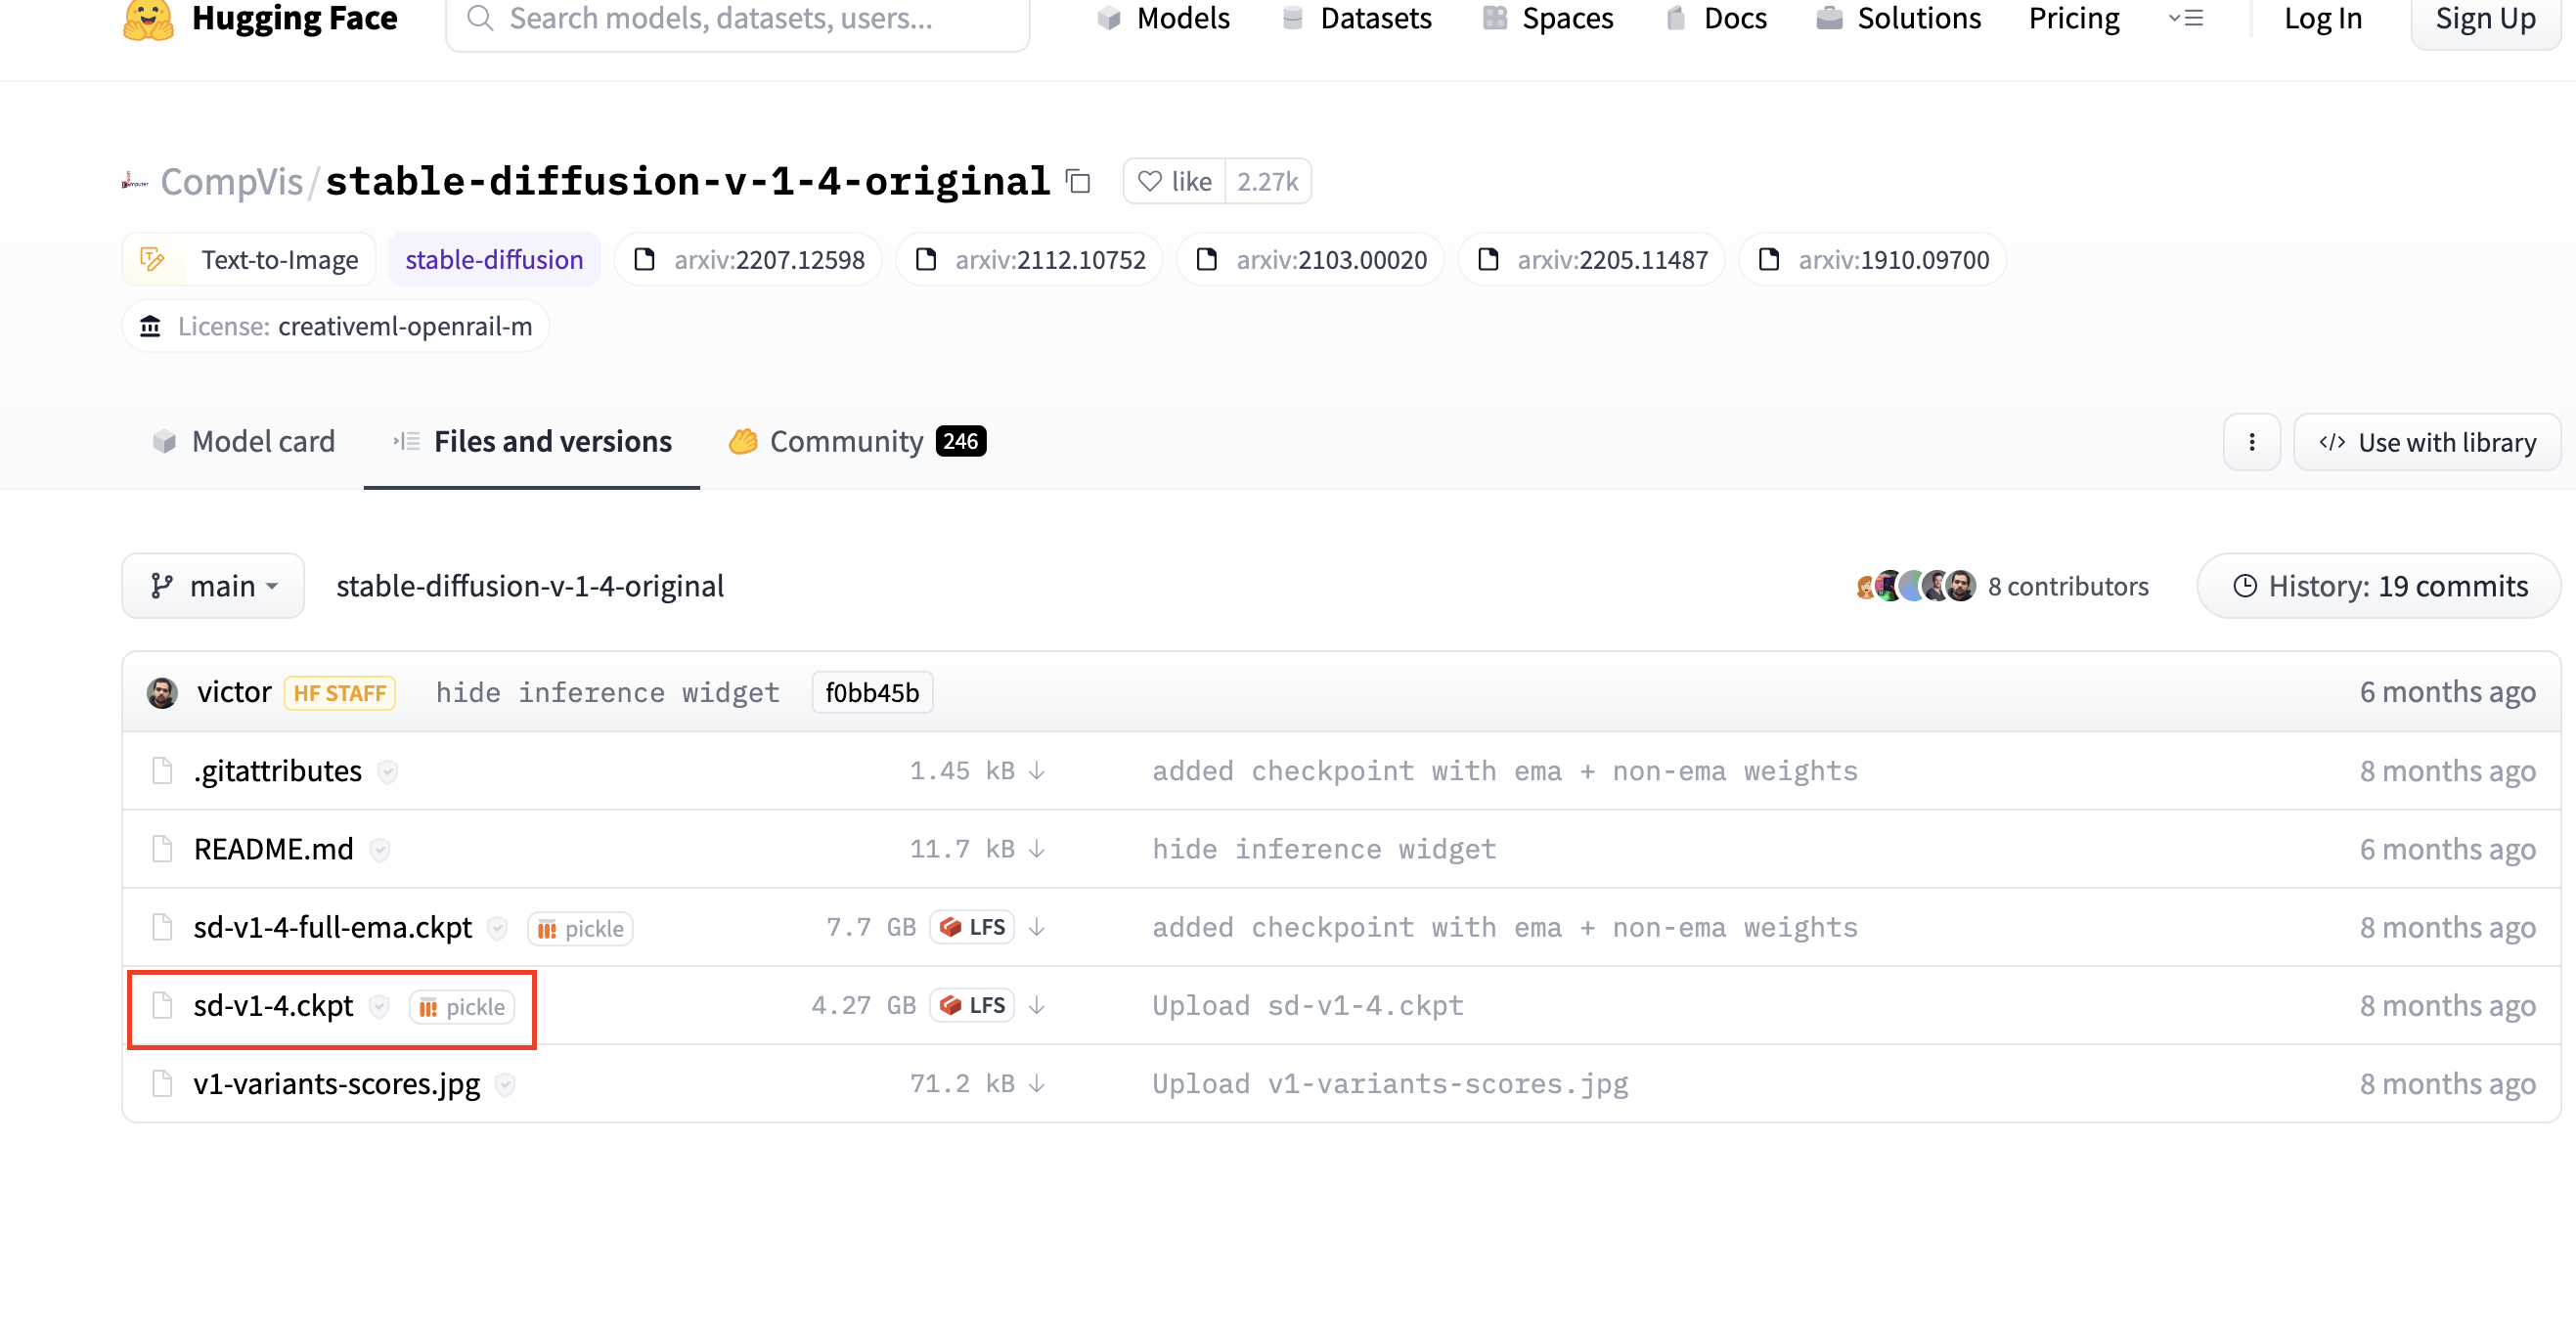The height and width of the screenshot is (1318, 2576).
Task: Go to Models in top navigation
Action: point(1163,18)
